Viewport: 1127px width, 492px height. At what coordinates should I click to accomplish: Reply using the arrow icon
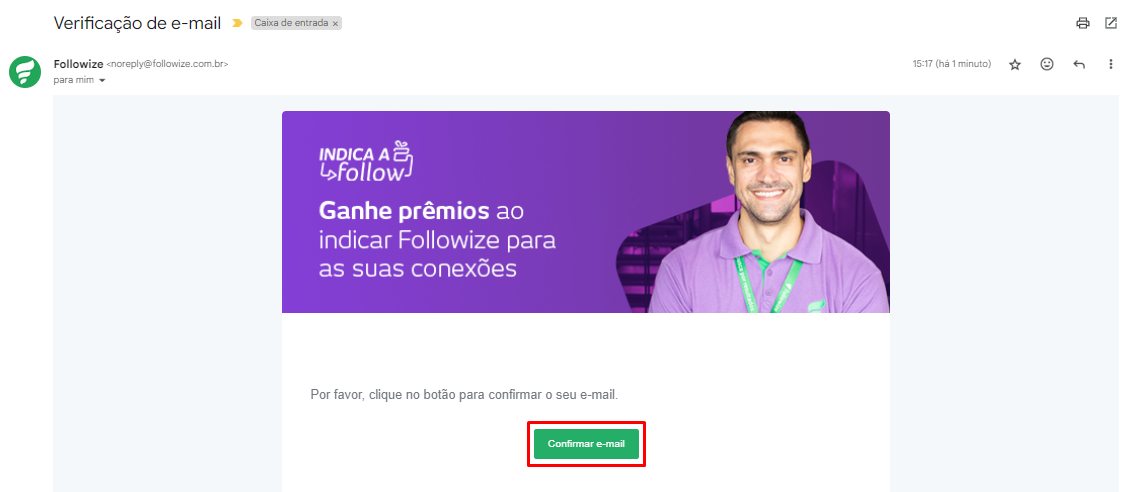[x=1079, y=65]
